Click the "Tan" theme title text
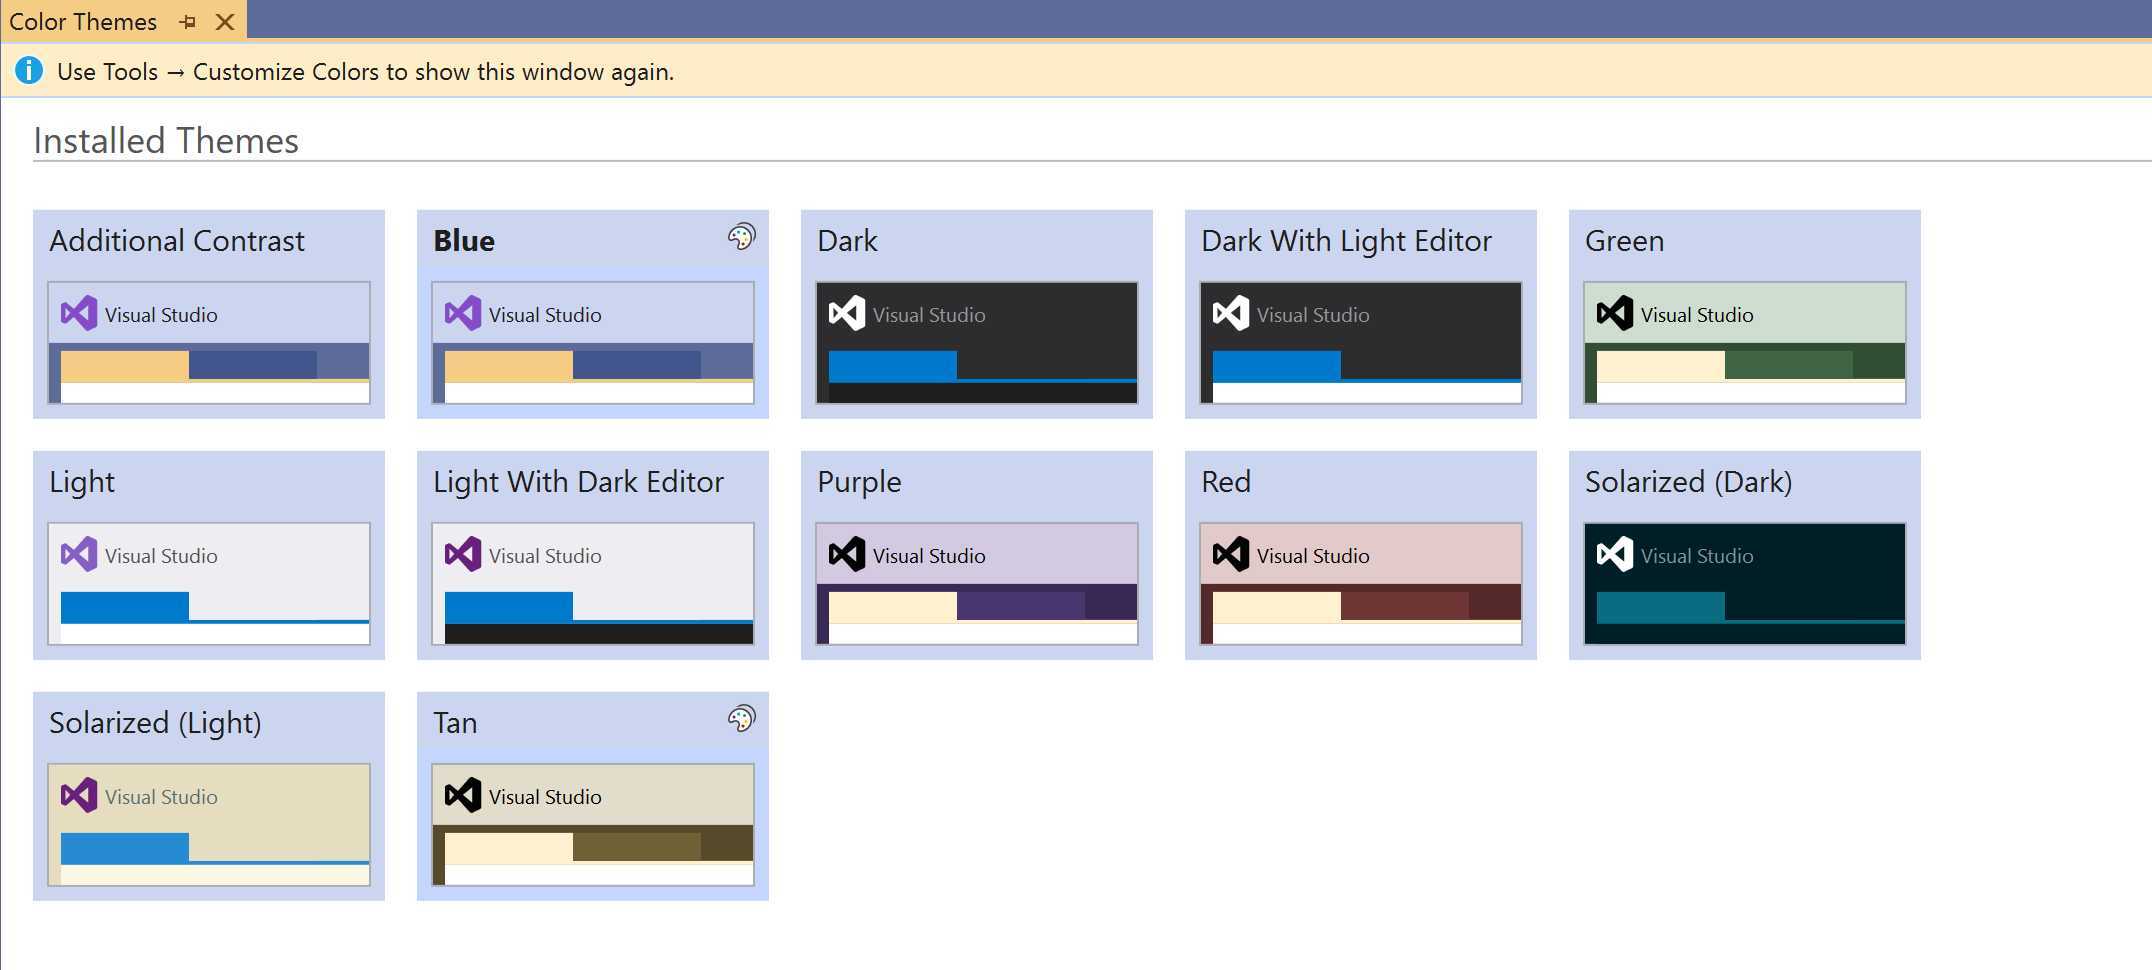The width and height of the screenshot is (2152, 970). click(455, 723)
